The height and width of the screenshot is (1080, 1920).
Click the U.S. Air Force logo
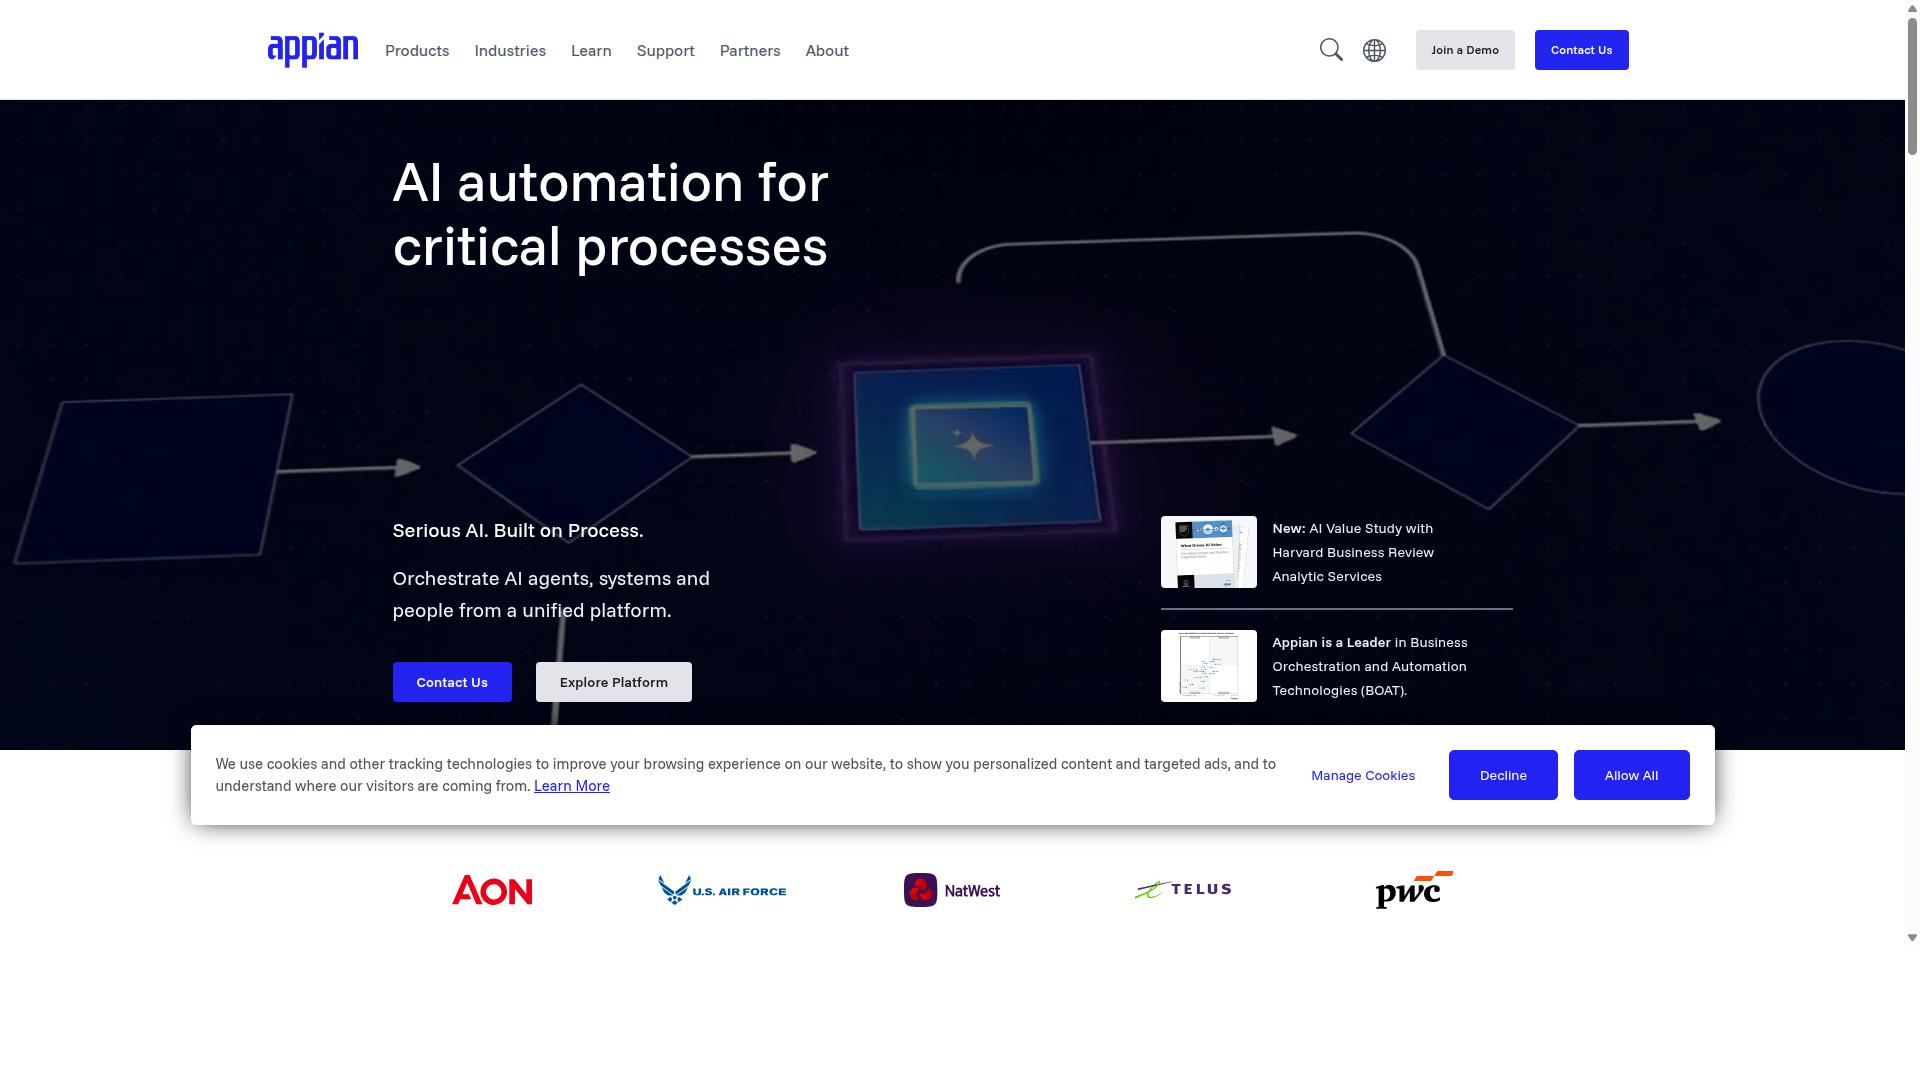coord(722,890)
